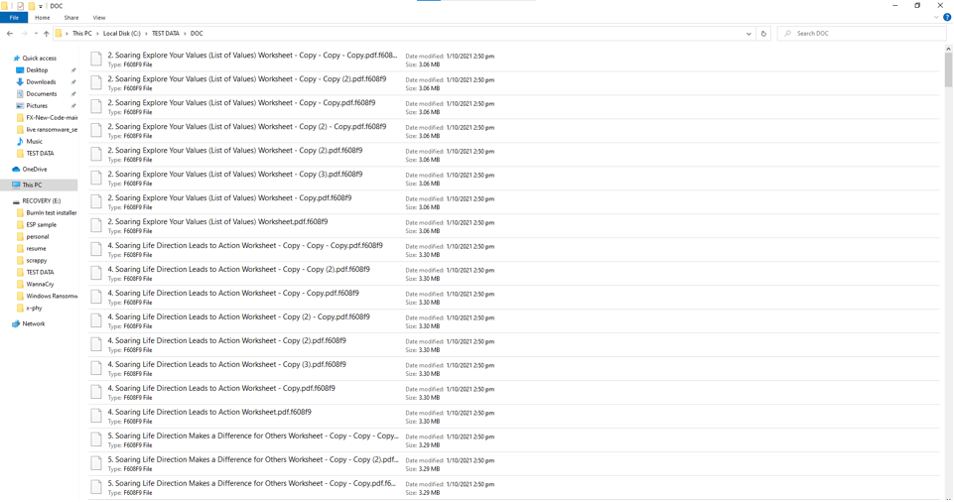The width and height of the screenshot is (954, 502).
Task: Open the recent locations dropdown arrow
Action: click(x=35, y=33)
